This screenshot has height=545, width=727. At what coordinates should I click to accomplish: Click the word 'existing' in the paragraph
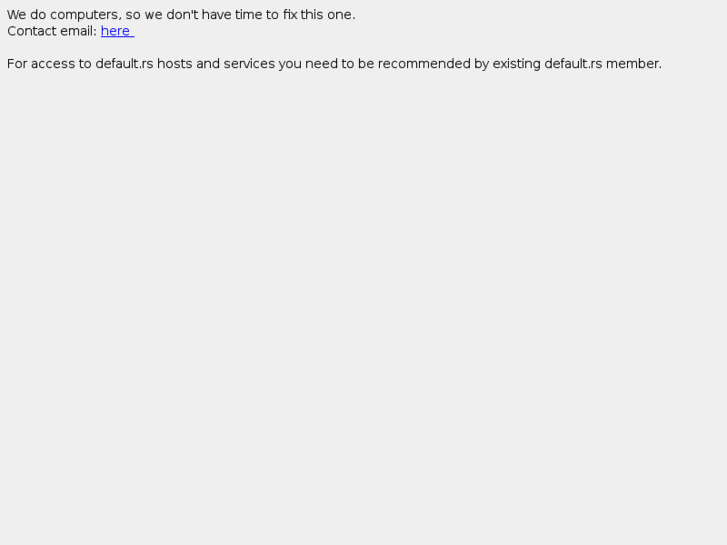(517, 64)
